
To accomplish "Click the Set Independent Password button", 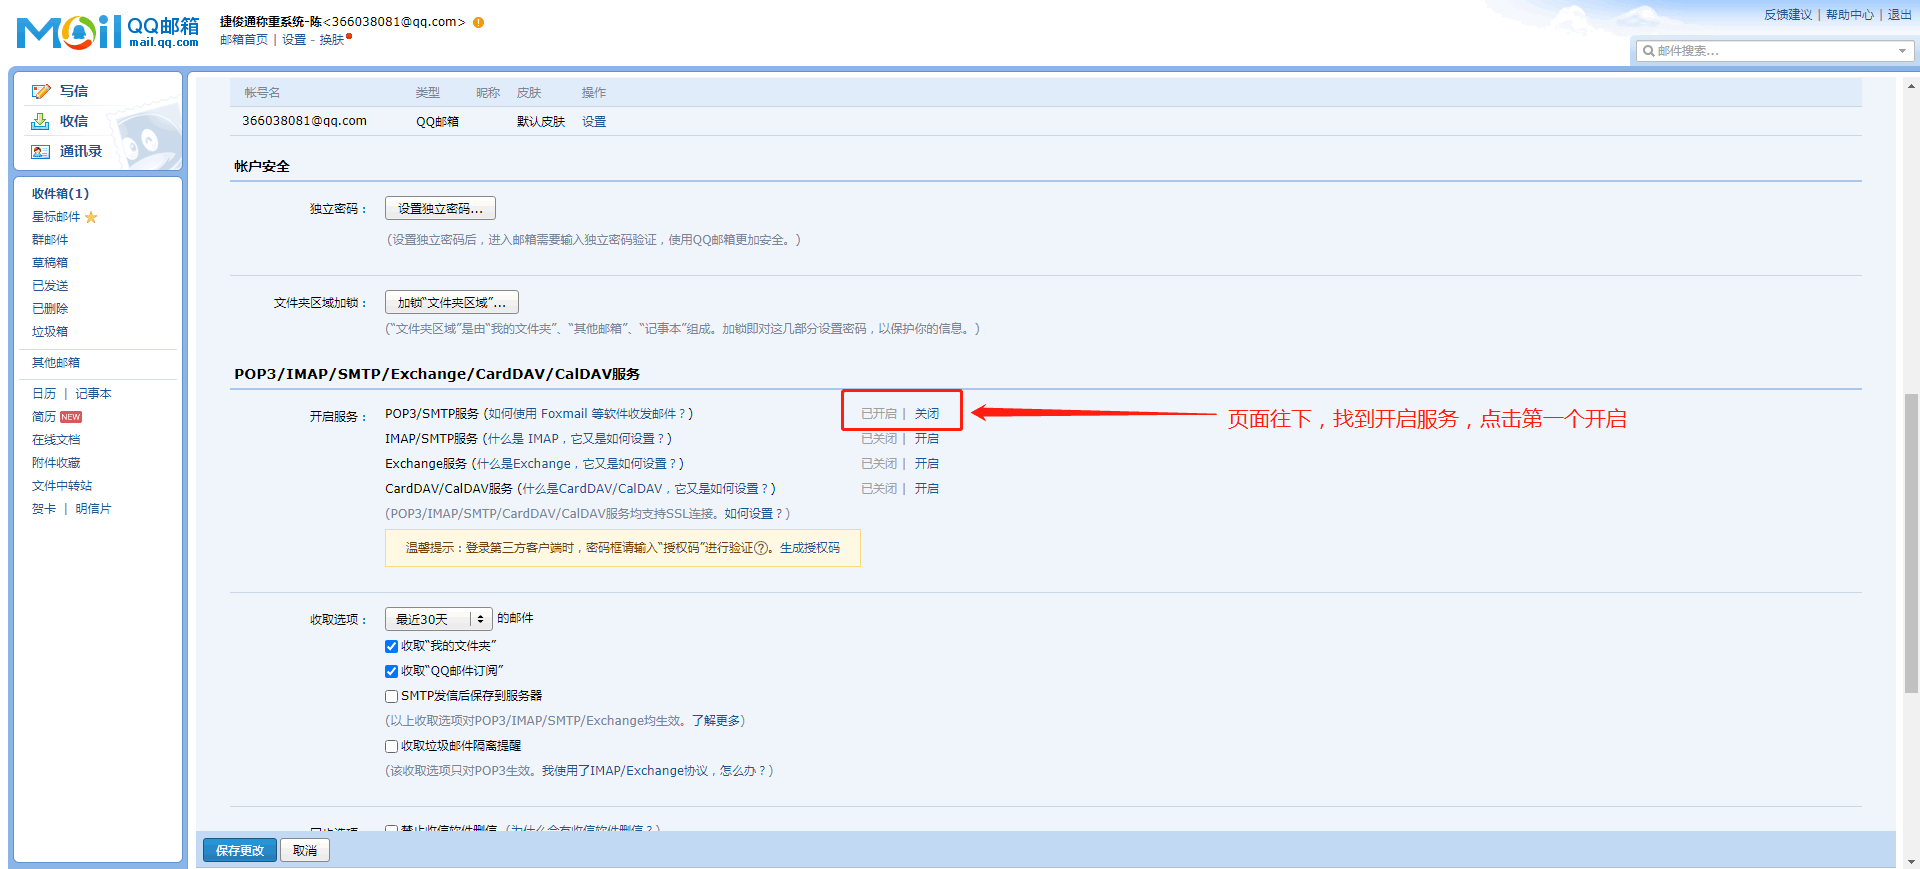I will pos(440,208).
